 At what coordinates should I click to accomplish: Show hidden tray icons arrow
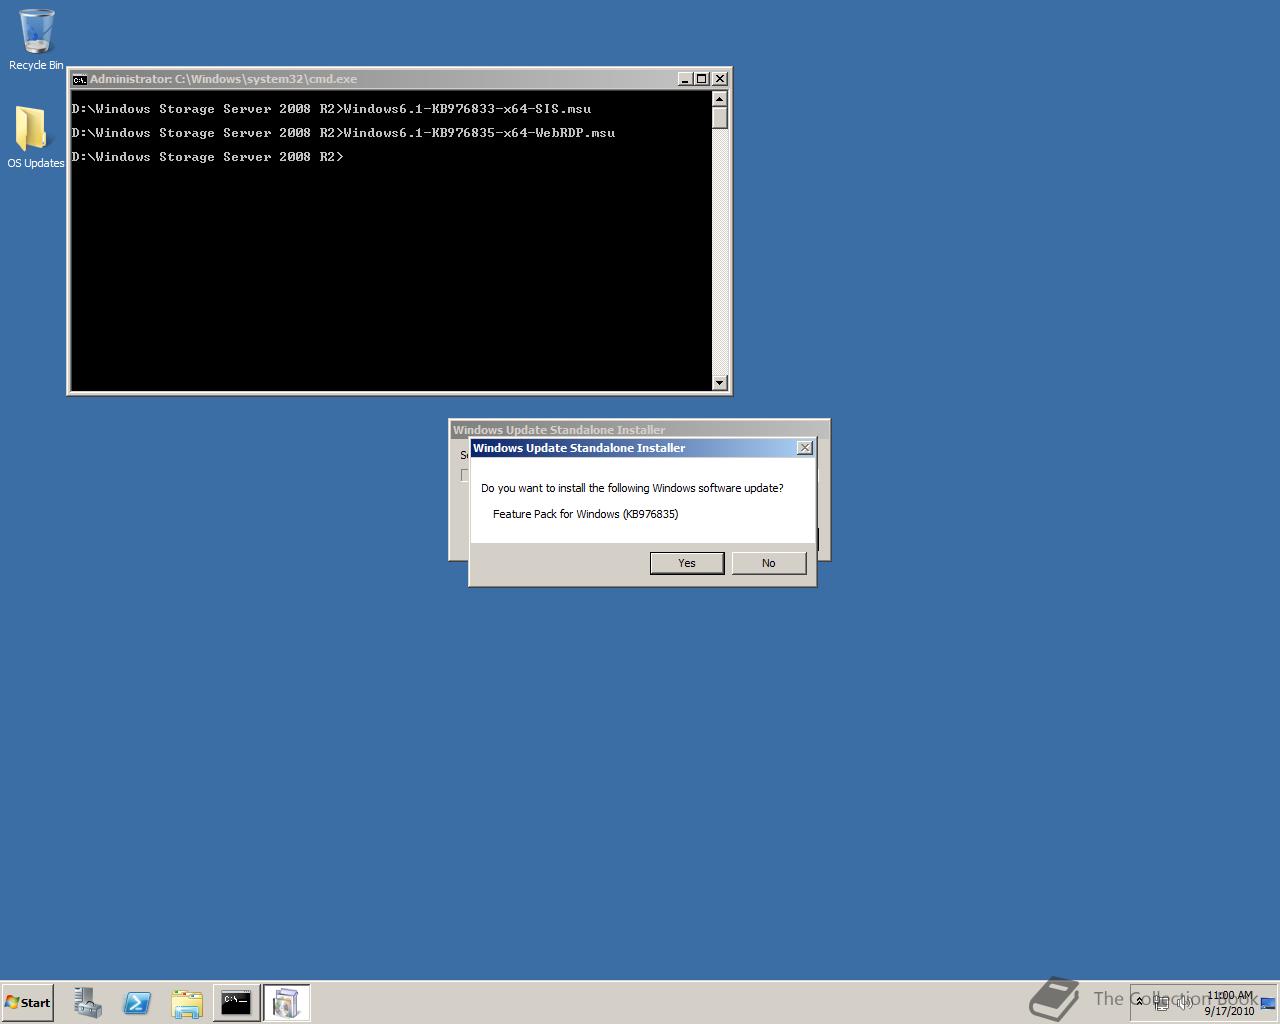click(x=1139, y=1002)
